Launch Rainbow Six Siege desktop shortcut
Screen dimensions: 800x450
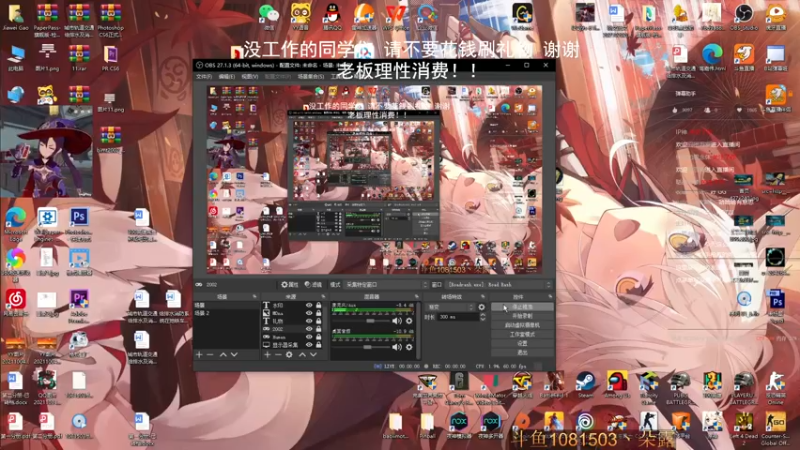(459, 387)
